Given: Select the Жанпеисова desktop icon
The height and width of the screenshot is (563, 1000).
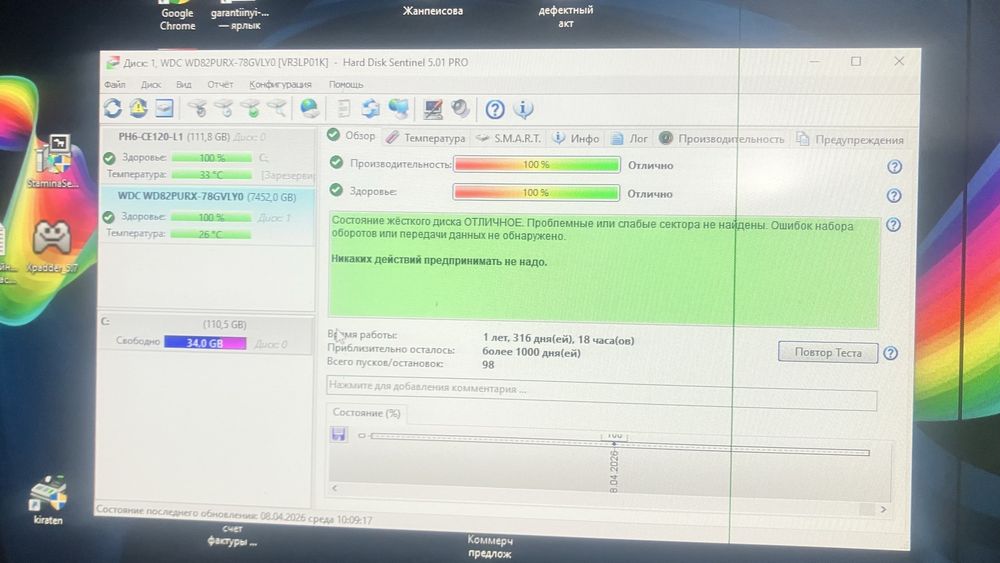Looking at the screenshot, I should pos(433,11).
